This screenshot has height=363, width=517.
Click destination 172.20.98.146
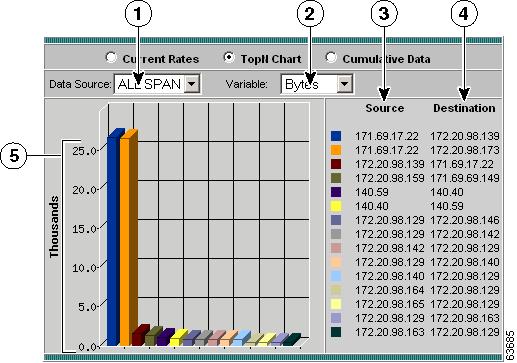(x=465, y=220)
